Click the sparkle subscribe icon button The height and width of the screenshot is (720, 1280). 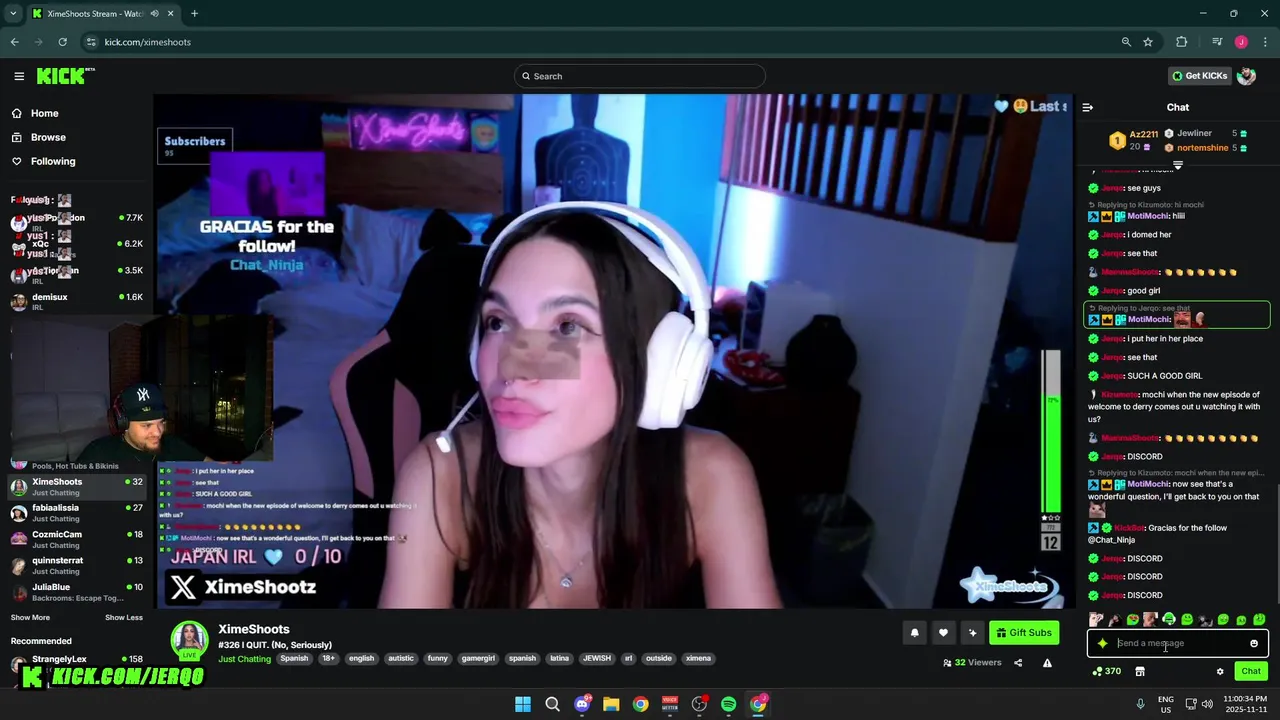pyautogui.click(x=972, y=632)
